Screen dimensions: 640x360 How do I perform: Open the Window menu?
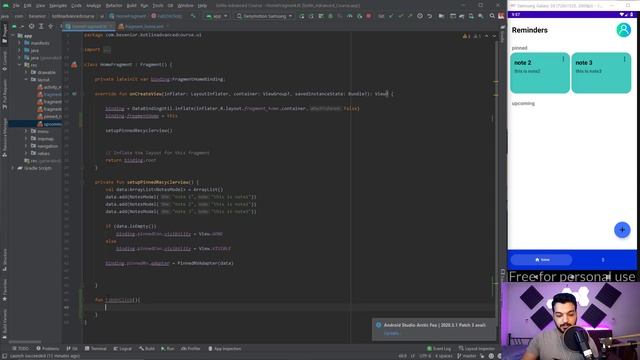point(185,6)
